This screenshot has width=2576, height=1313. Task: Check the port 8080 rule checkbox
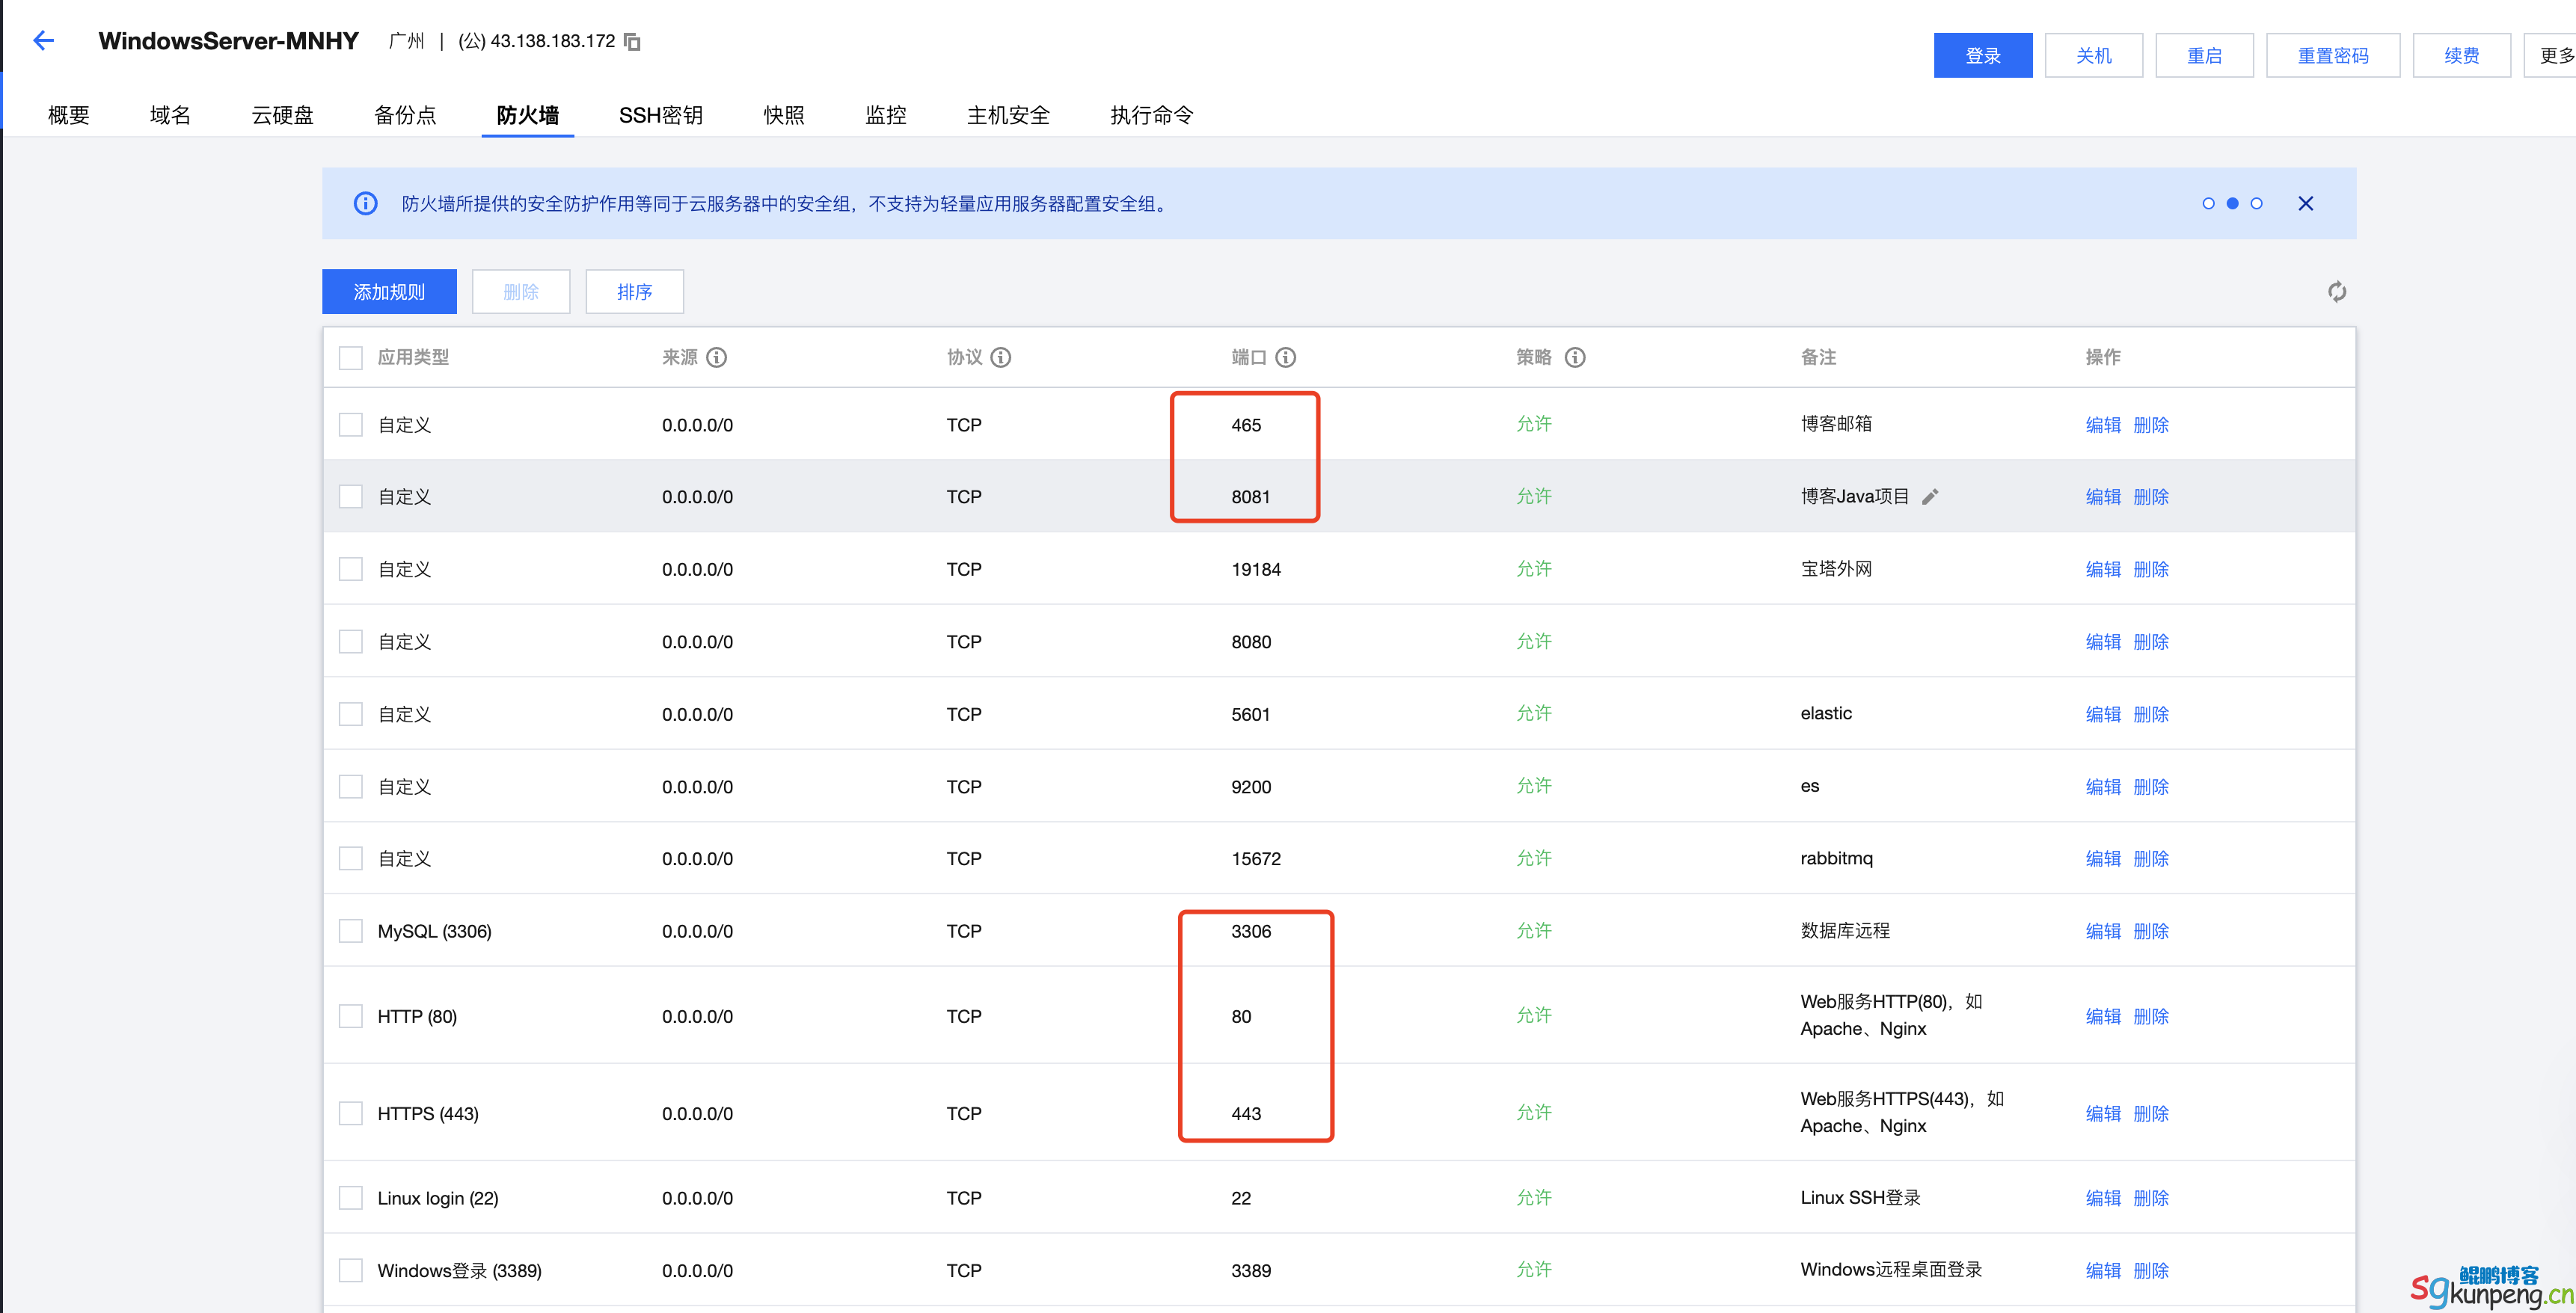351,642
